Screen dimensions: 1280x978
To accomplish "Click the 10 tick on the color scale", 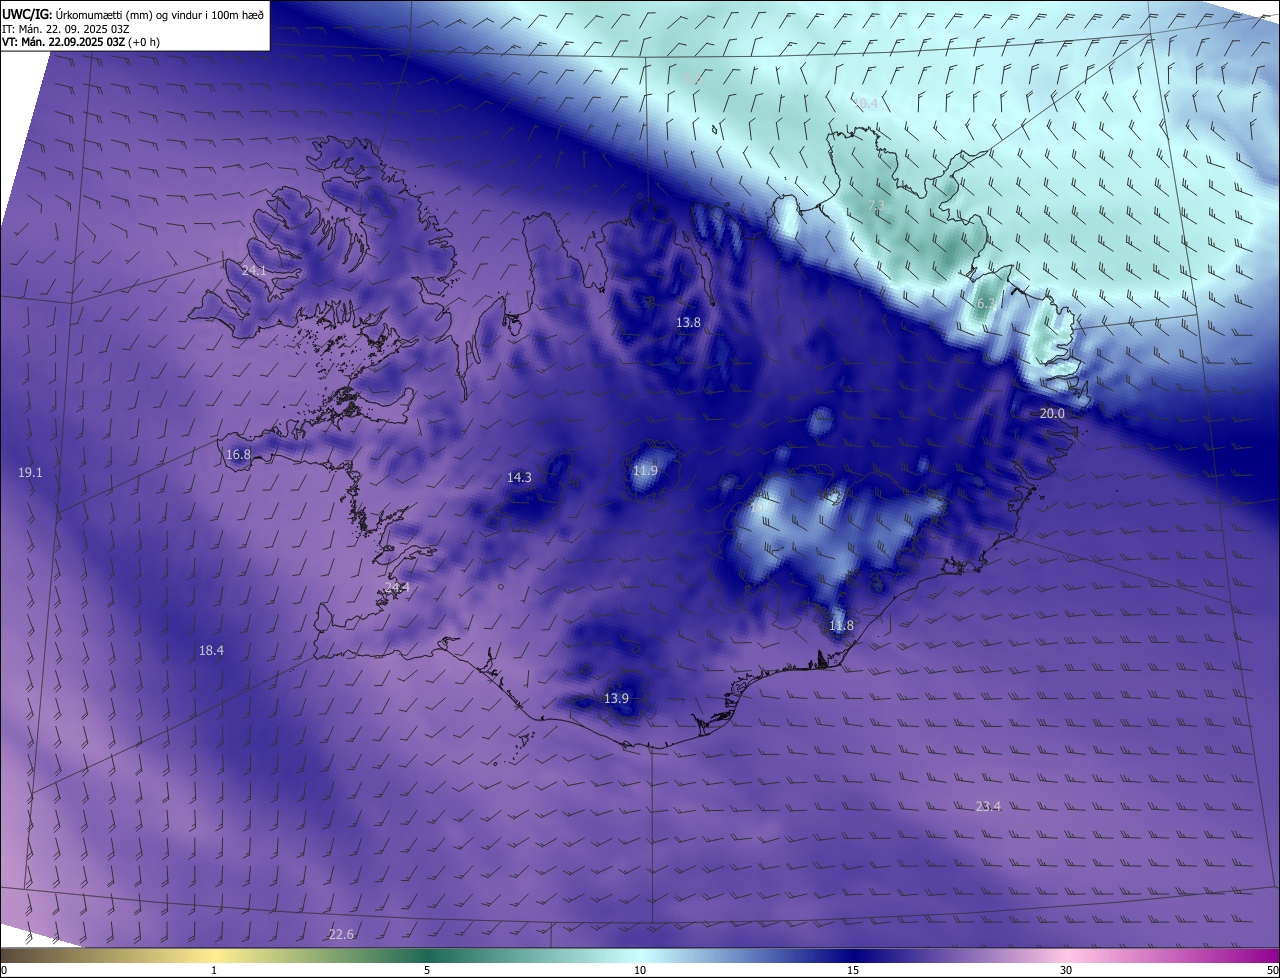I will (640, 970).
